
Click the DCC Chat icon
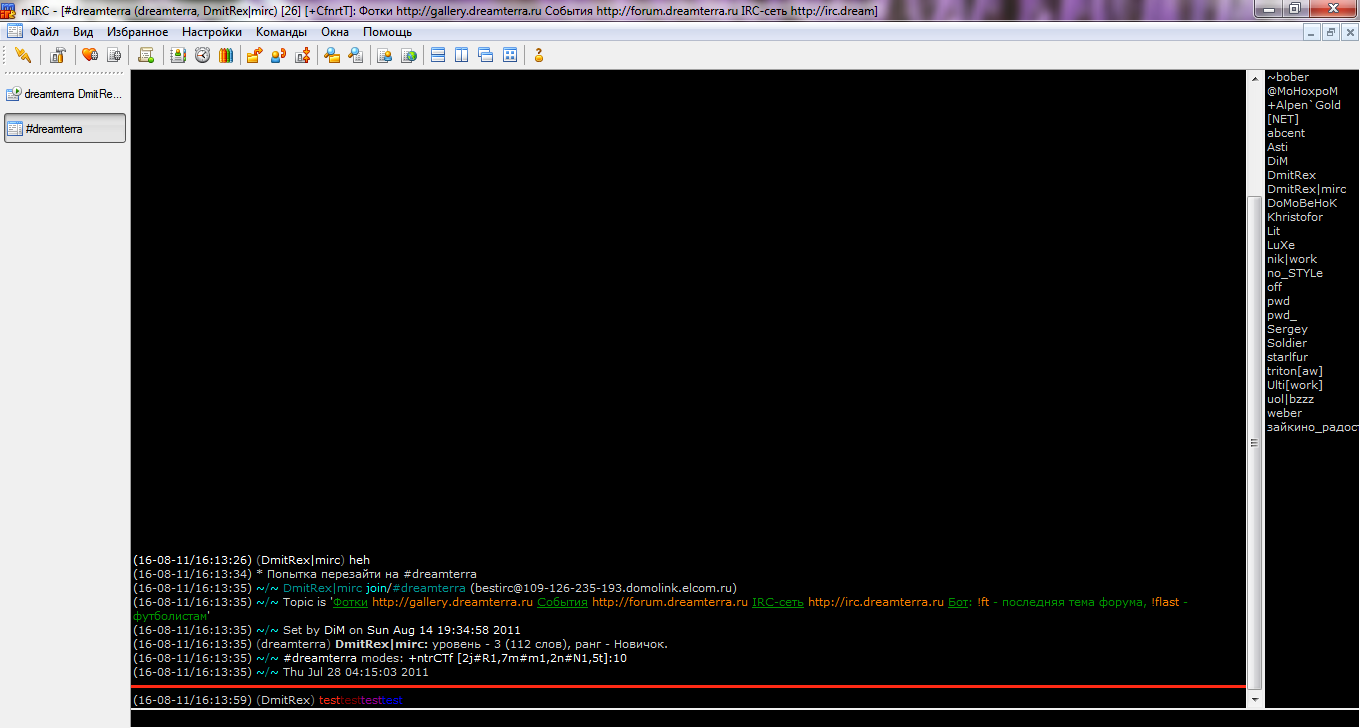point(278,55)
